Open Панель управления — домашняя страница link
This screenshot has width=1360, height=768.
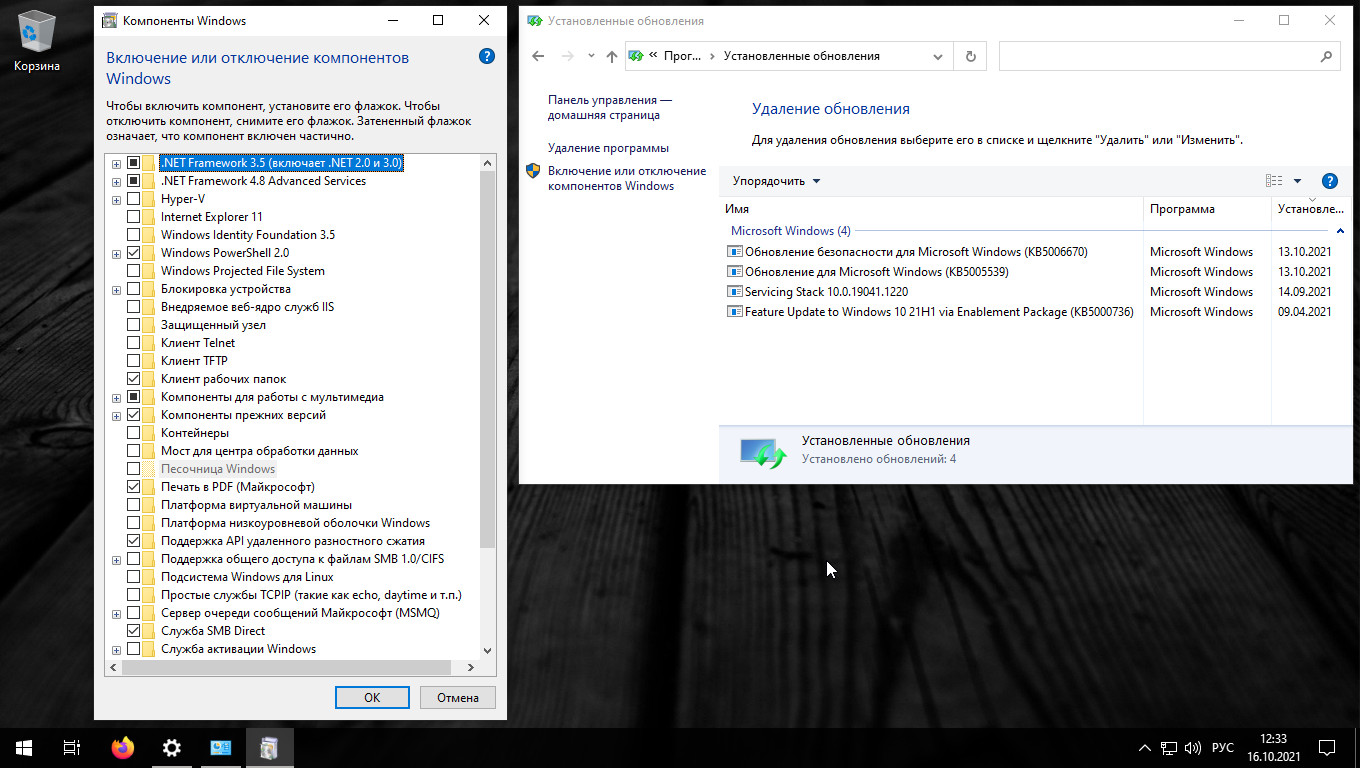610,107
